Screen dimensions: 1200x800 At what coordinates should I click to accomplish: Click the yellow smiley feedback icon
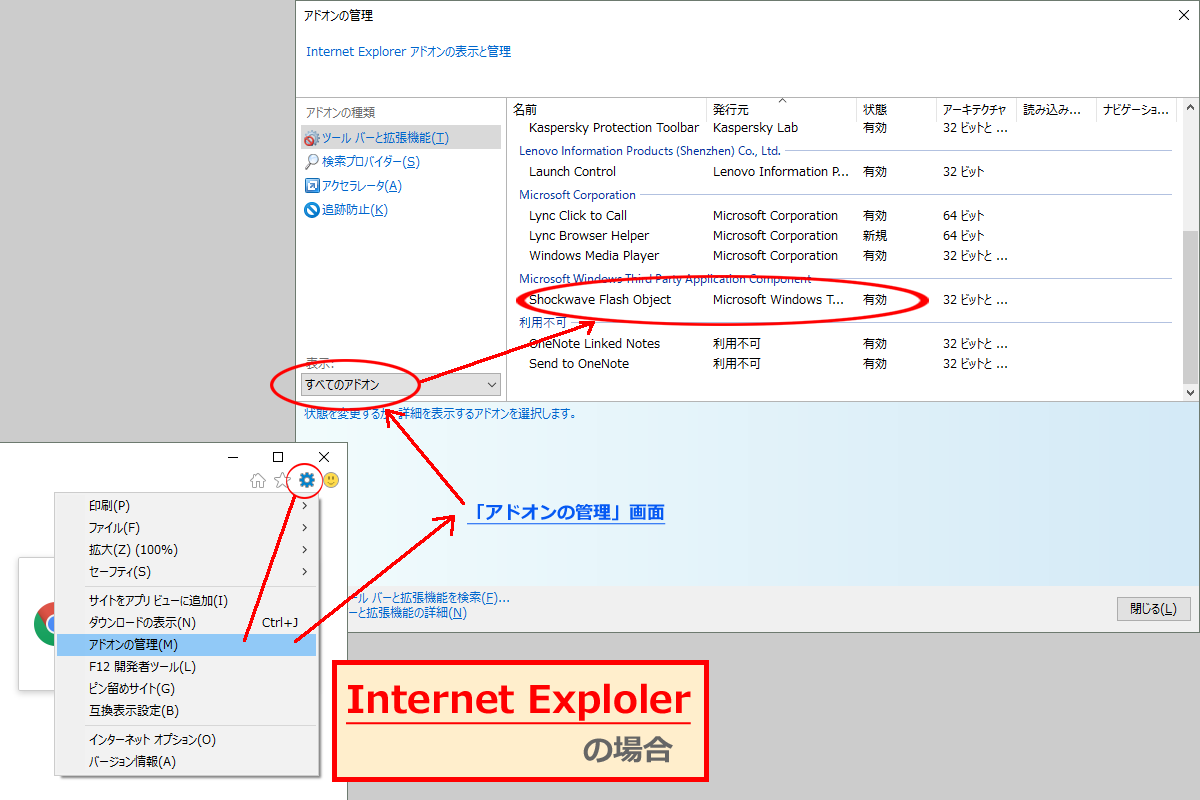click(x=330, y=480)
